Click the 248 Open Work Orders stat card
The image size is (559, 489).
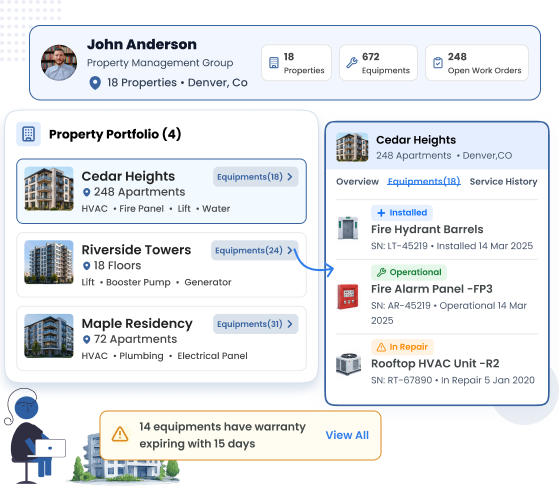coord(477,63)
